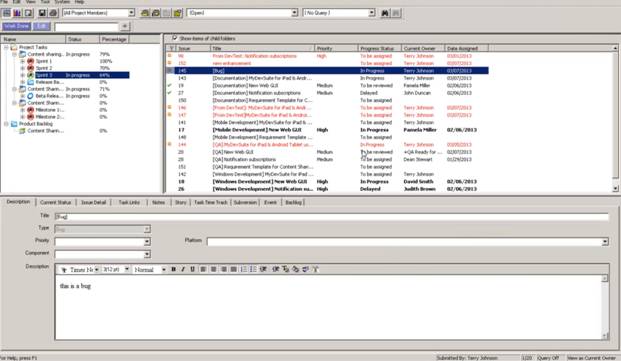Select the Release Ba... tree item
The width and height of the screenshot is (621, 361).
(x=49, y=82)
